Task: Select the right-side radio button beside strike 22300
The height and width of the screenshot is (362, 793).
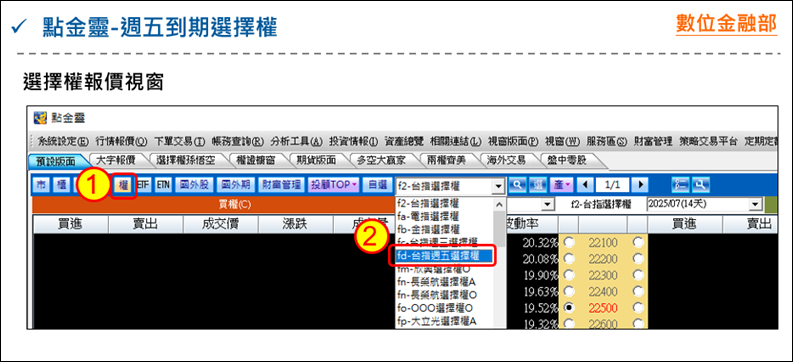Action: (638, 275)
